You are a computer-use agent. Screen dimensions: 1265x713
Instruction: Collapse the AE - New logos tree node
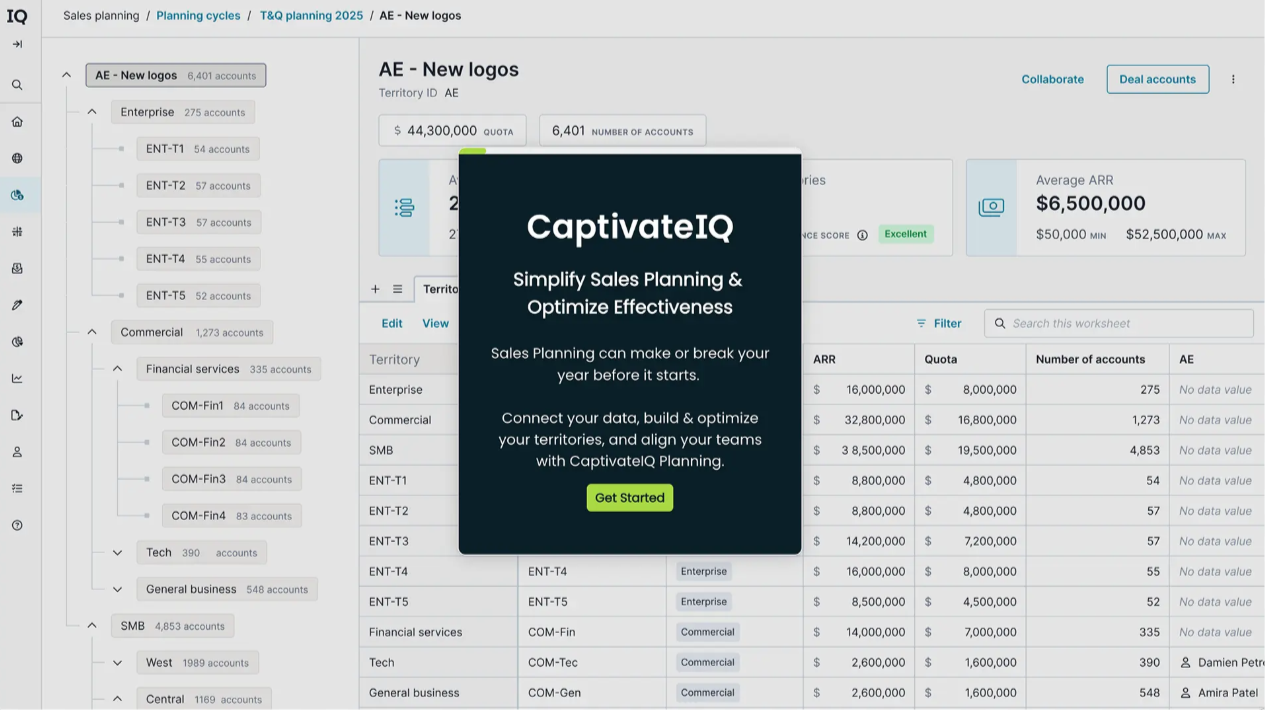click(66, 75)
